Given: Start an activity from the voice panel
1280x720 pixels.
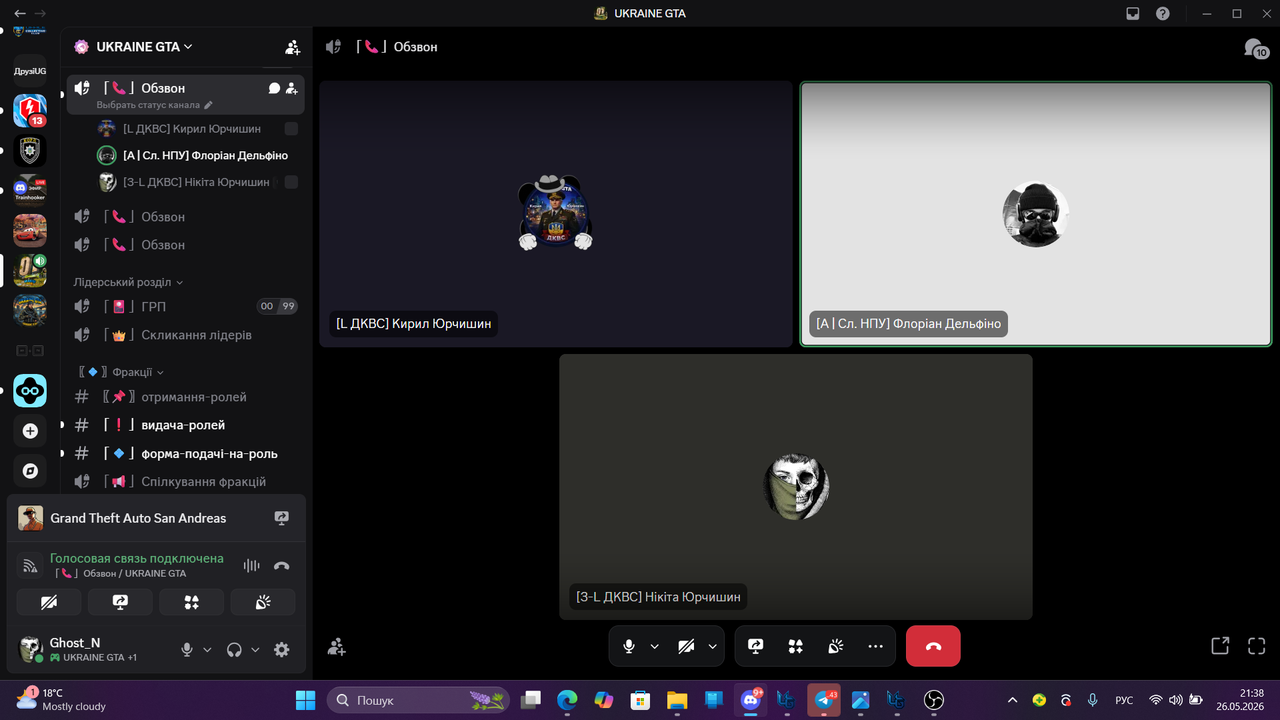Looking at the screenshot, I should [192, 602].
